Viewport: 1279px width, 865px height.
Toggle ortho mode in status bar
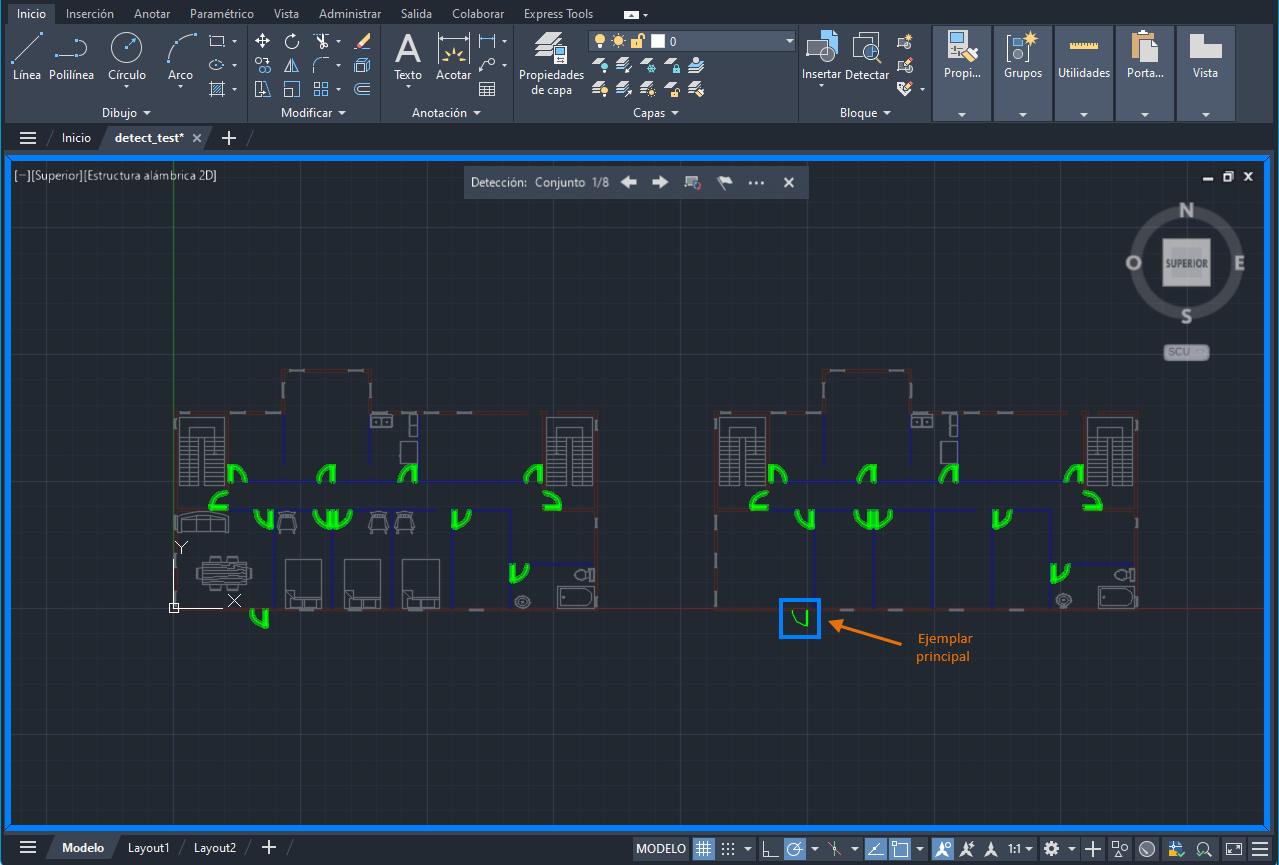[x=770, y=848]
